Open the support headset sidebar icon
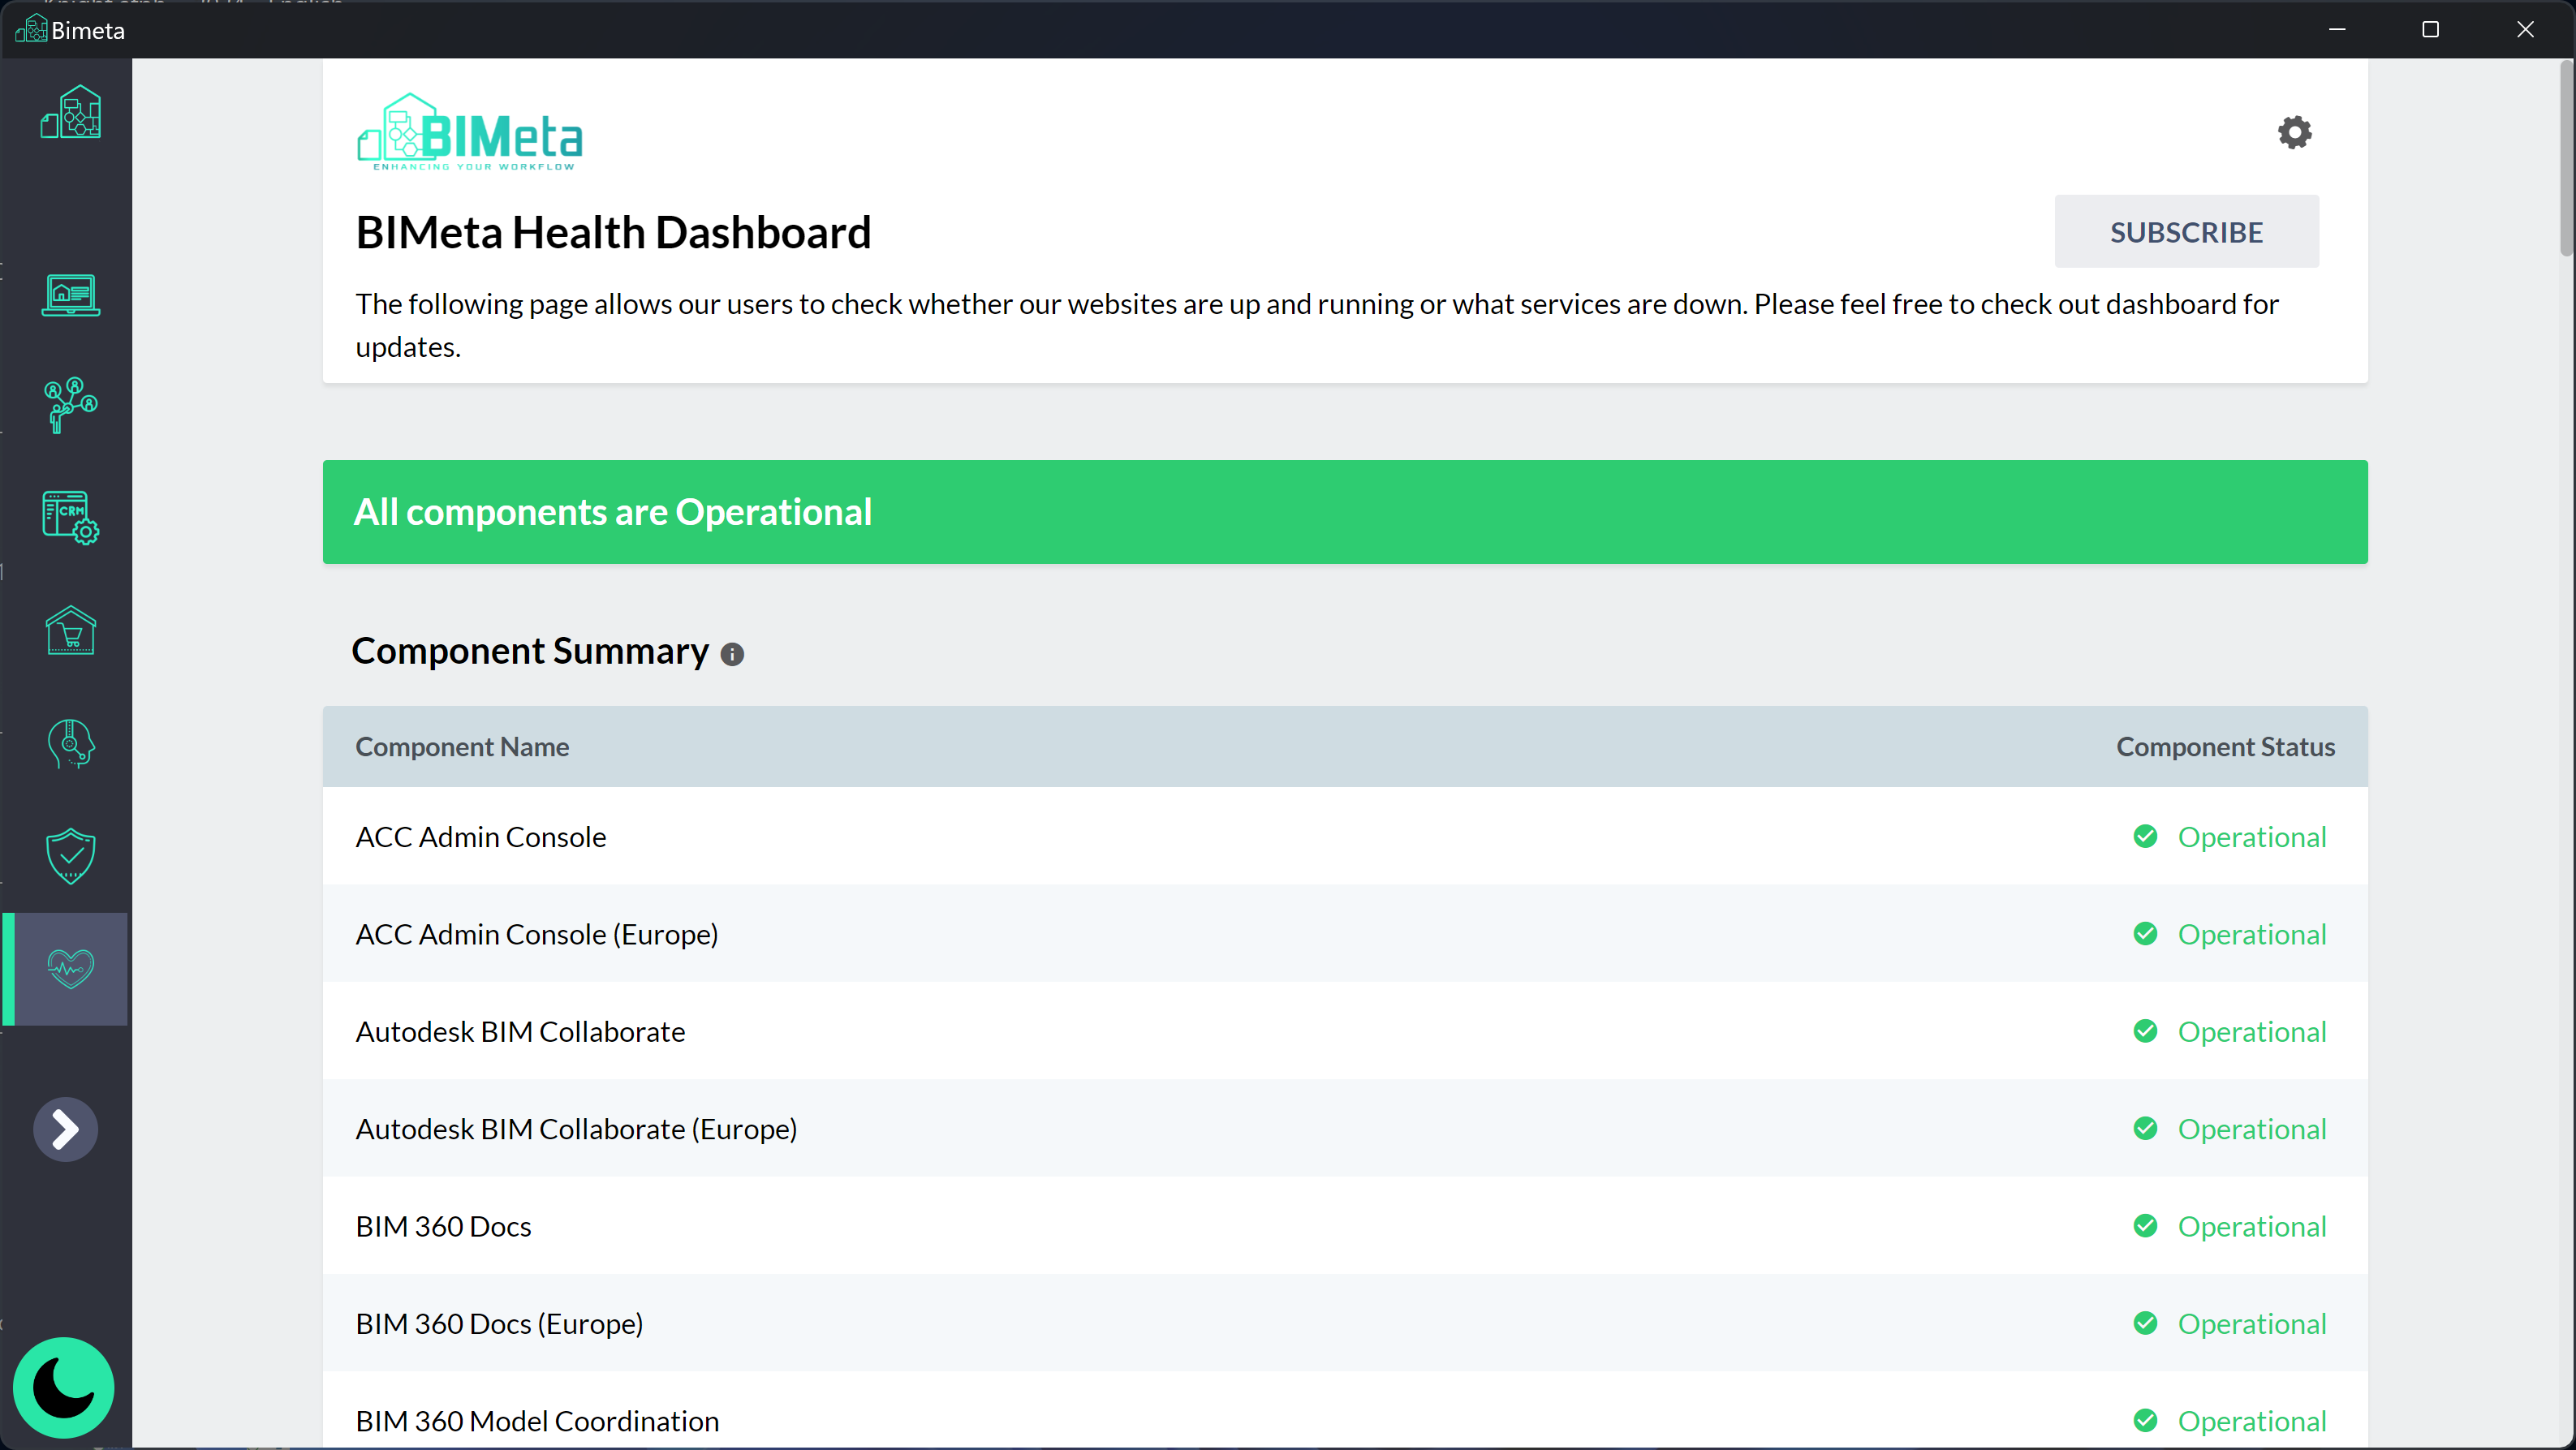 pos(70,744)
